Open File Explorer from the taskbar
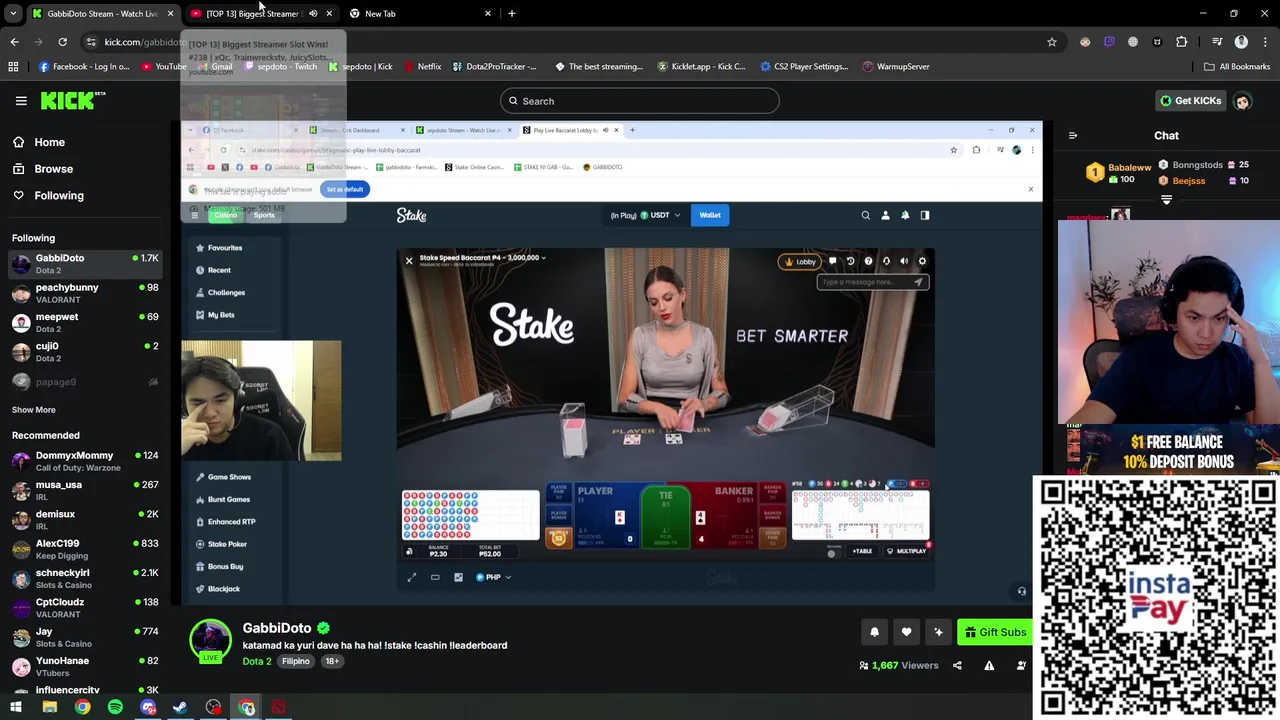 click(49, 708)
